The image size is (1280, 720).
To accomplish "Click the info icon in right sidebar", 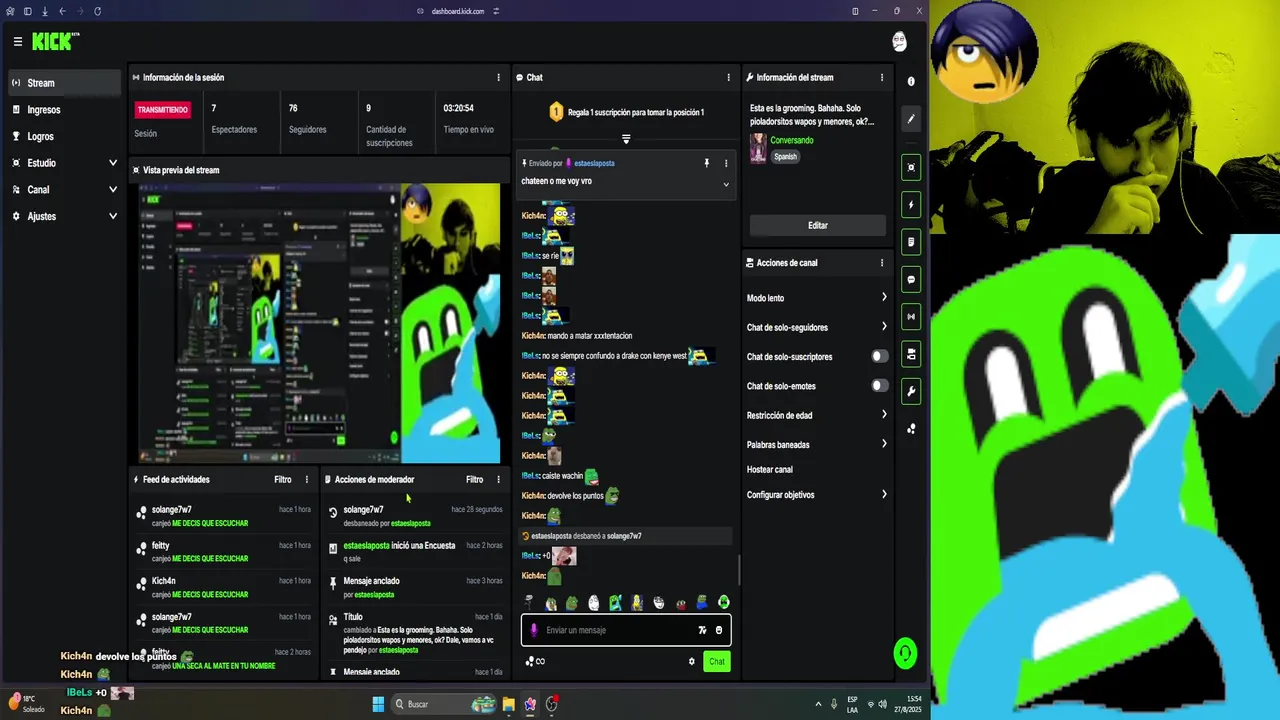I will (x=911, y=81).
